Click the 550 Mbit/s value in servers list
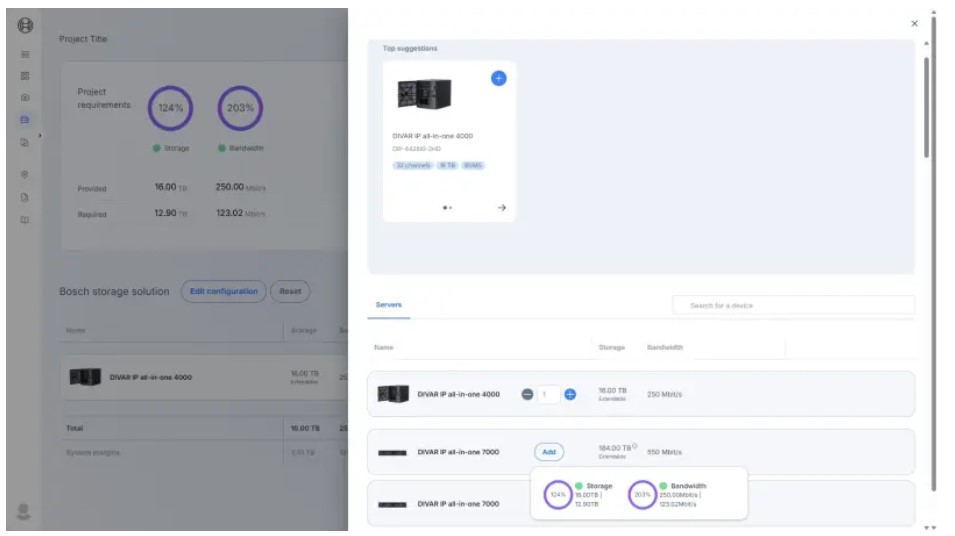Viewport: 955px width, 536px height. click(664, 452)
